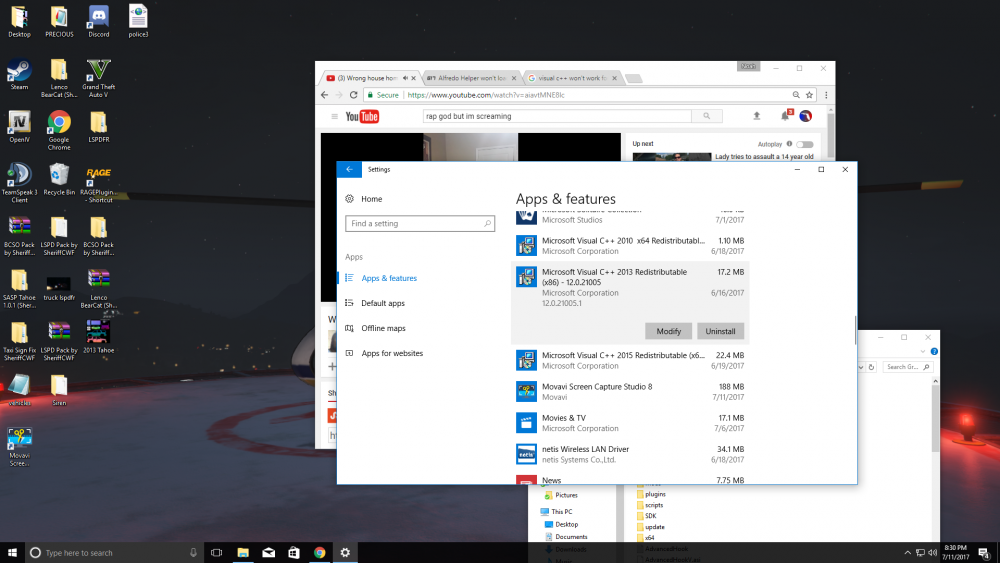Image resolution: width=1000 pixels, height=563 pixels.
Task: Click the Modify button
Action: [669, 331]
